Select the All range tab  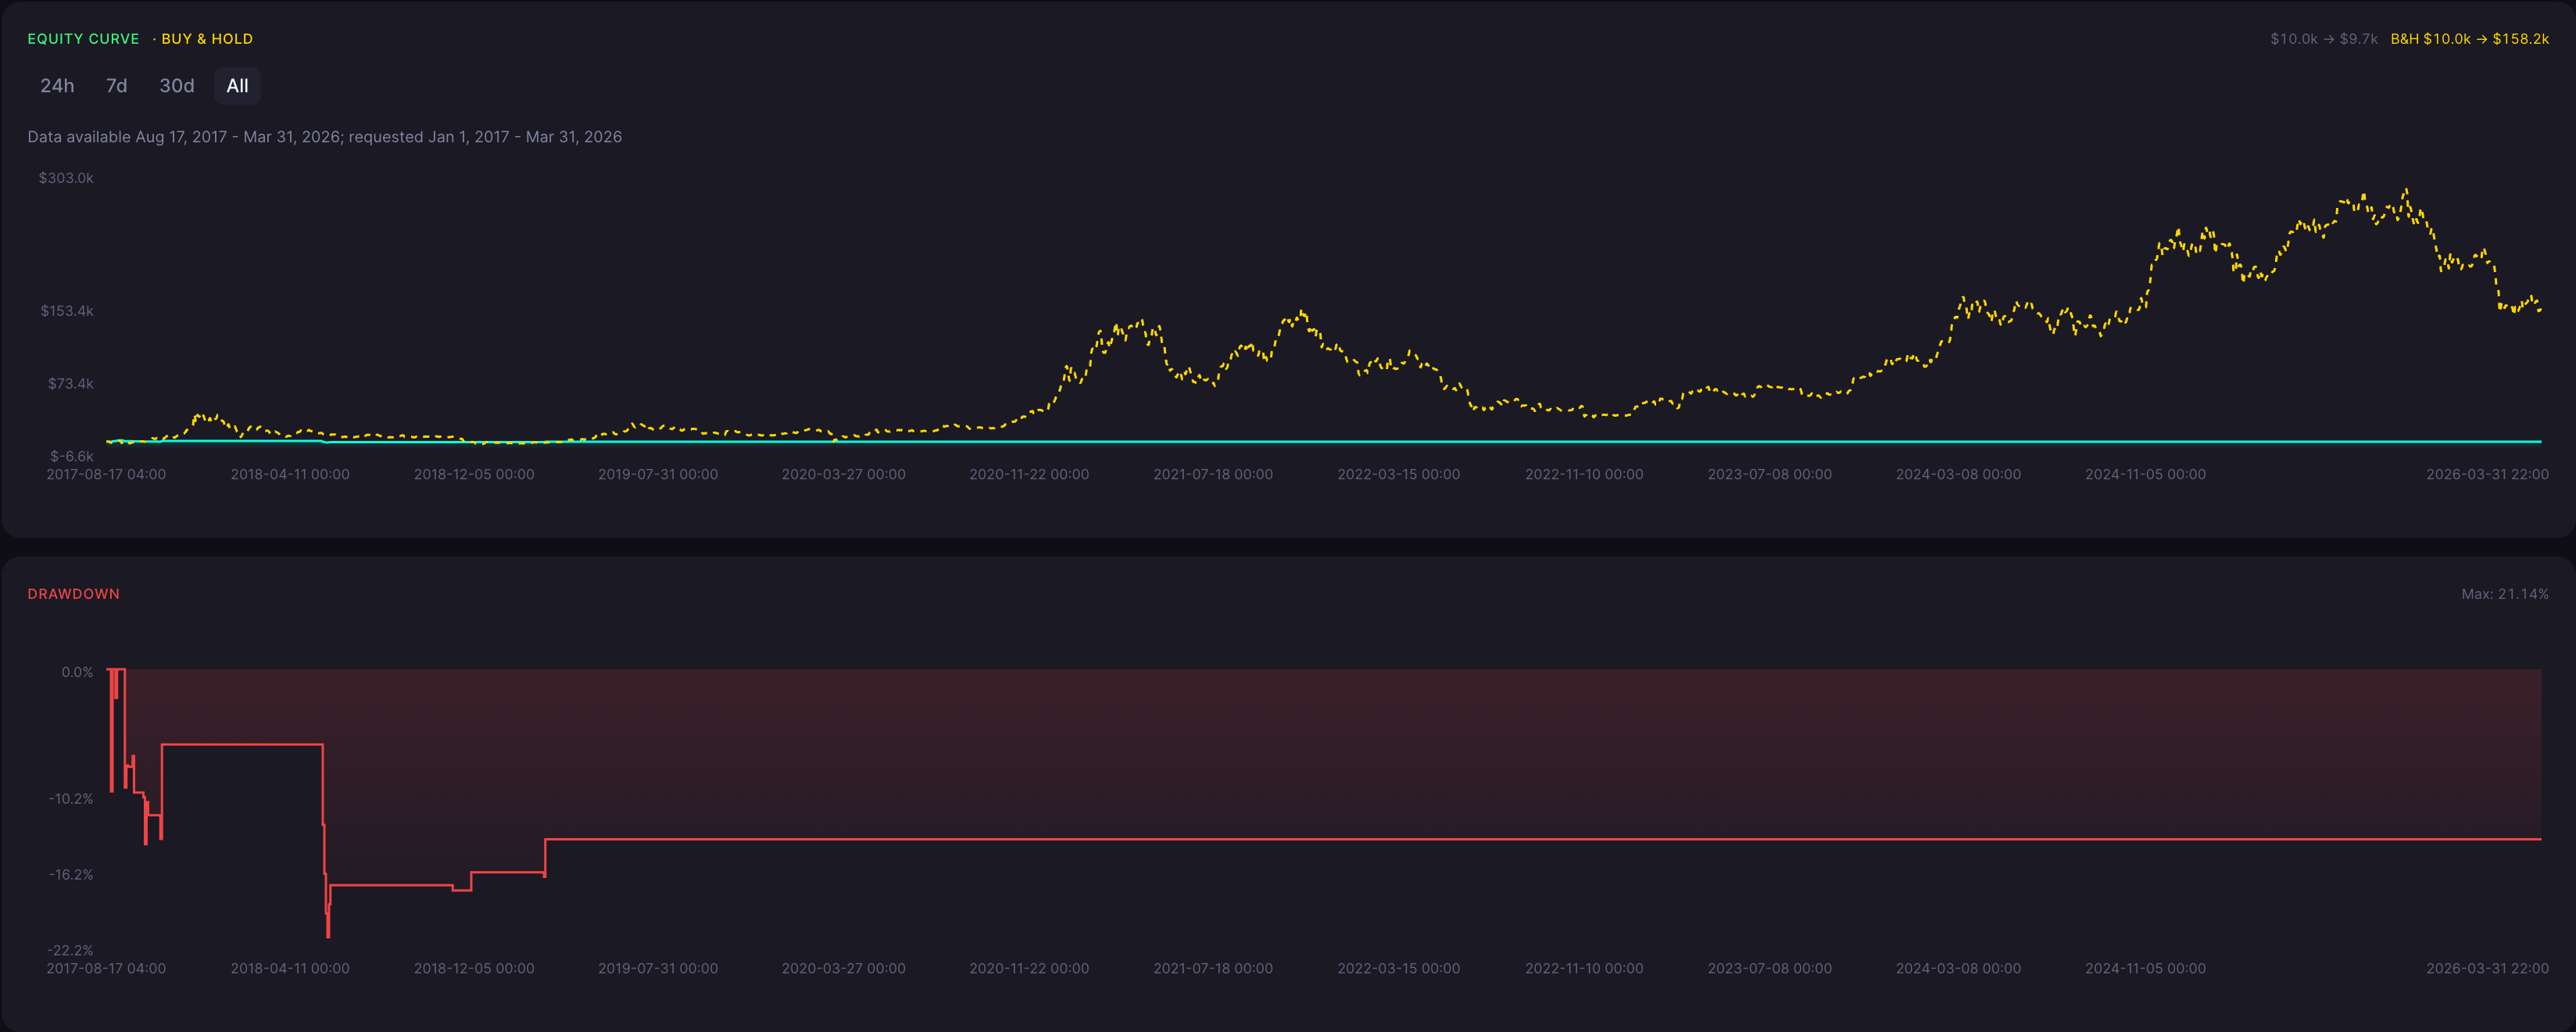238,86
